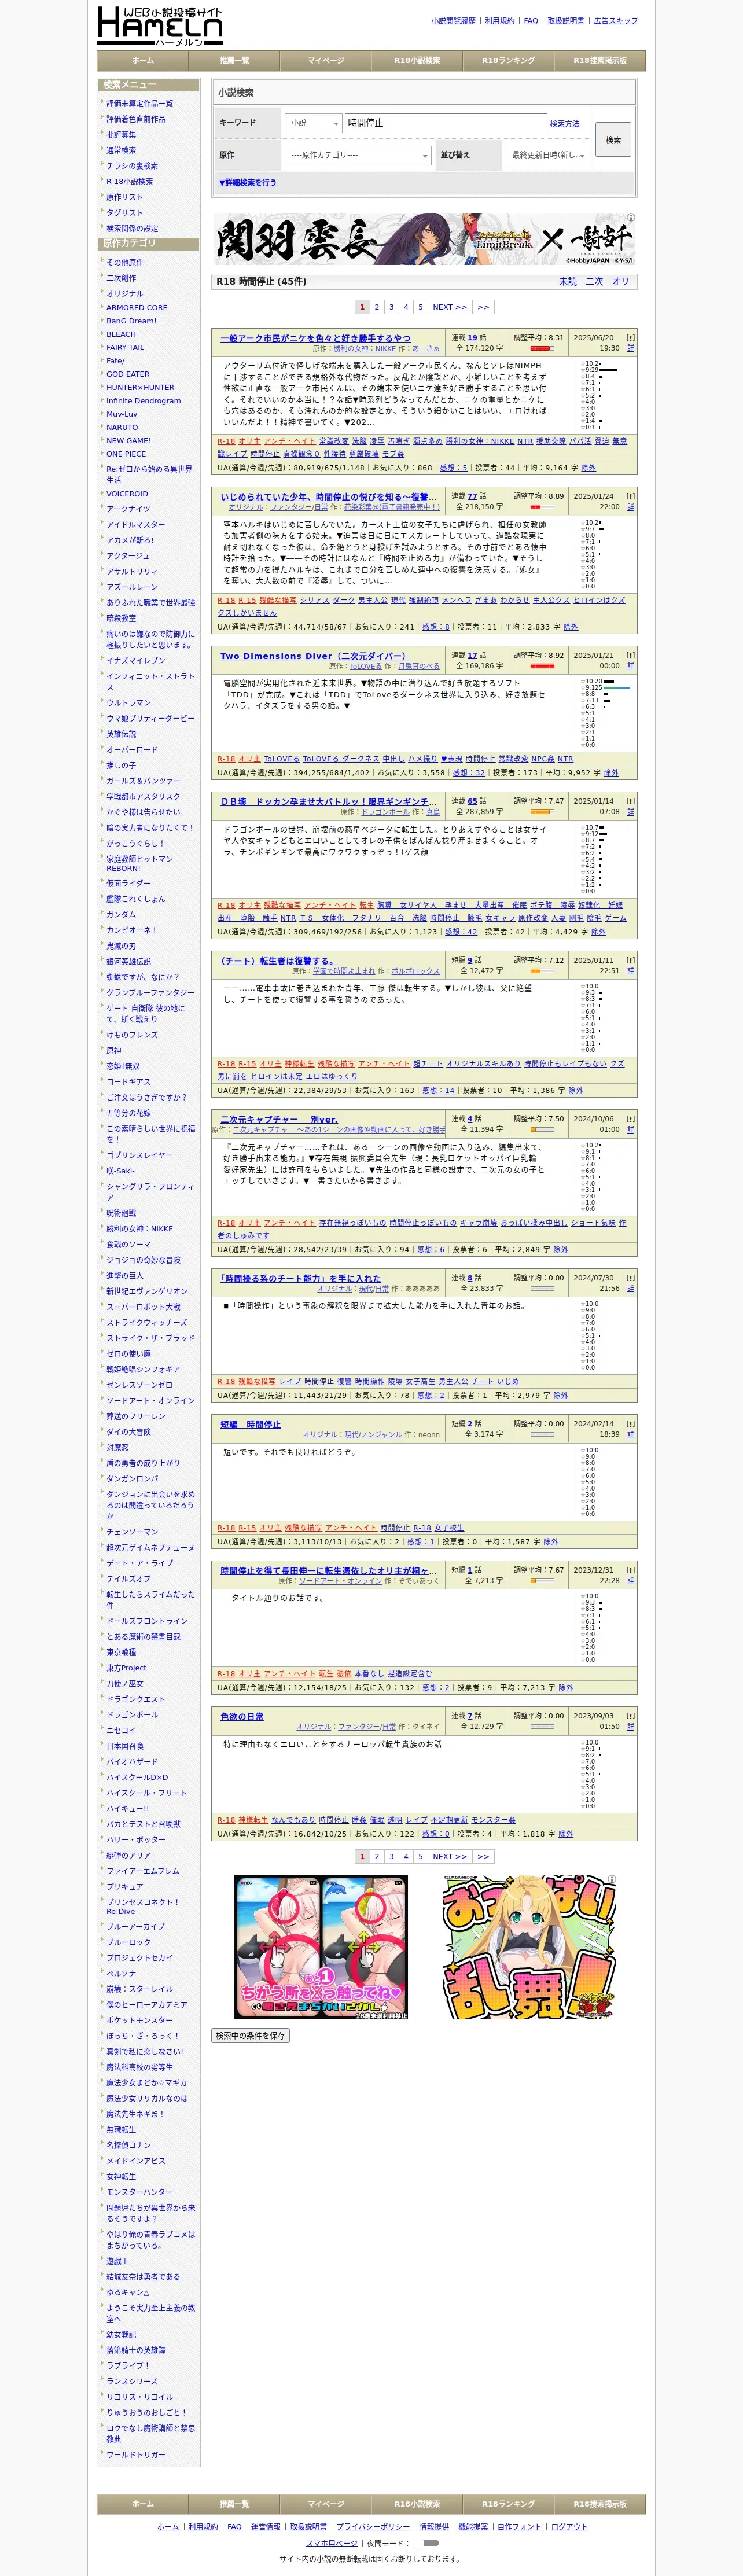
Task: Open チラシの裏検索 in the sidebar
Action: click(132, 166)
